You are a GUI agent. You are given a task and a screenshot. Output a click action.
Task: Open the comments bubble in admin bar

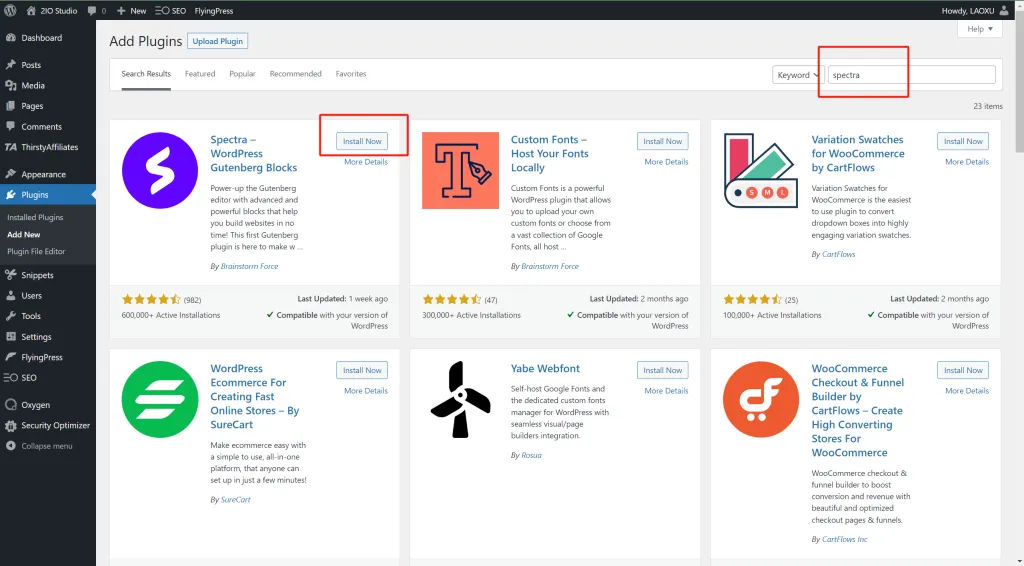pos(96,10)
